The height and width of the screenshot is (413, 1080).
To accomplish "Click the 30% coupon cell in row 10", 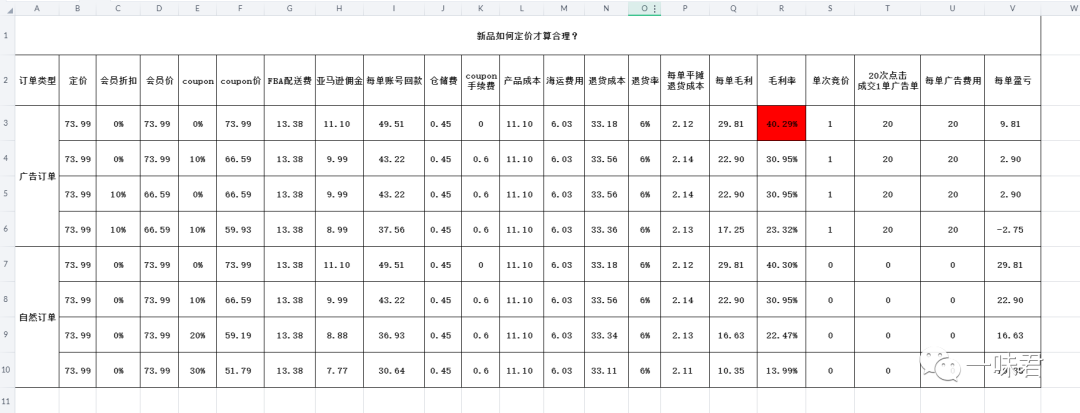I will (x=197, y=370).
